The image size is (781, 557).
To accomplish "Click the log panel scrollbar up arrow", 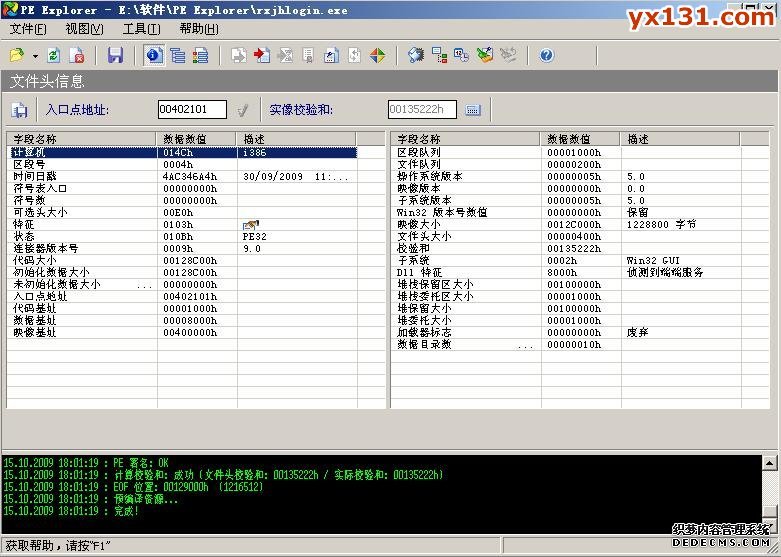I will point(768,463).
